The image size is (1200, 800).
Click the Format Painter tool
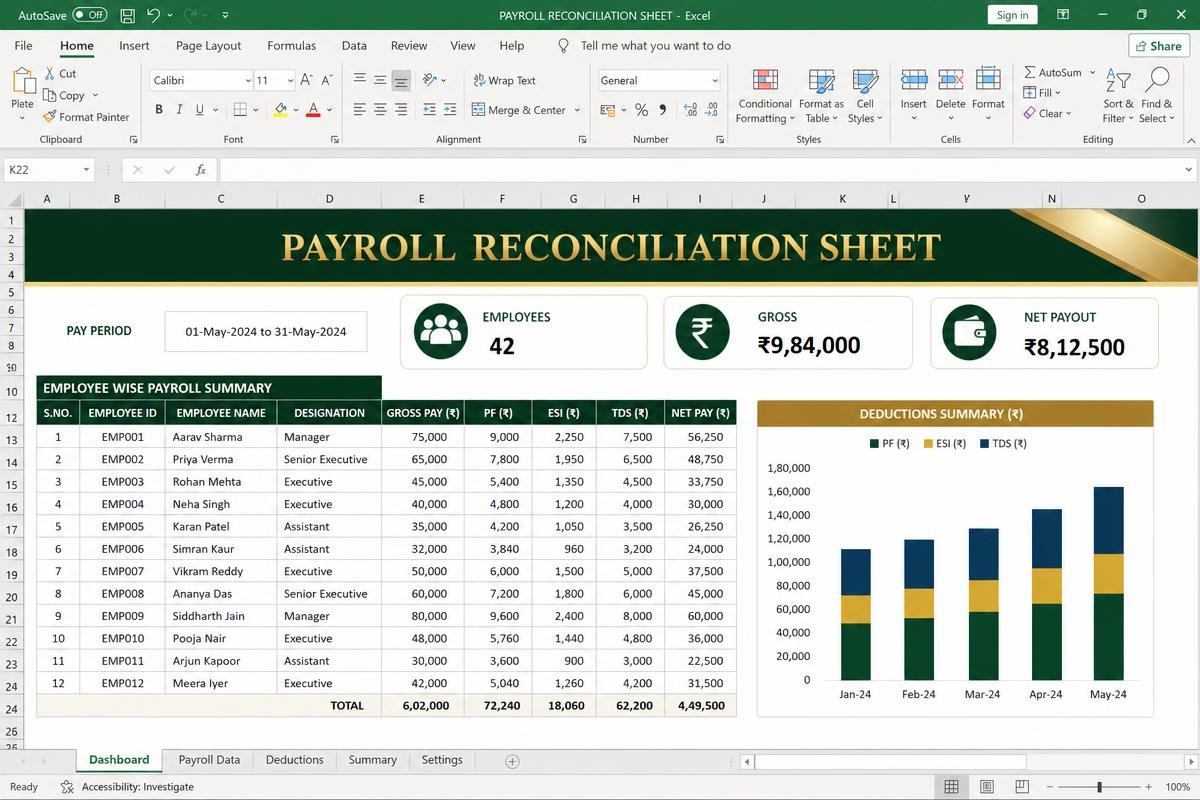[x=86, y=117]
